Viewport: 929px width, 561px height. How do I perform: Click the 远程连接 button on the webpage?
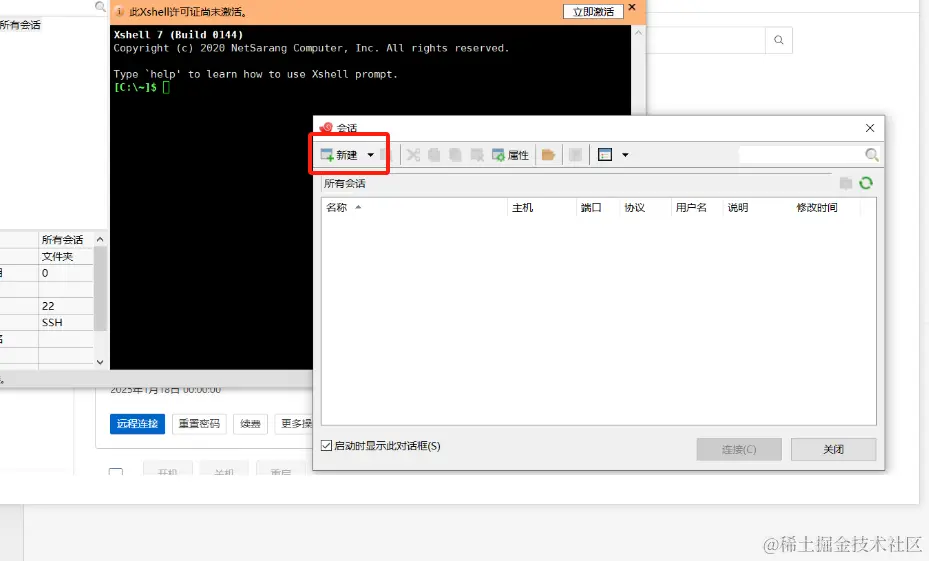pos(137,424)
